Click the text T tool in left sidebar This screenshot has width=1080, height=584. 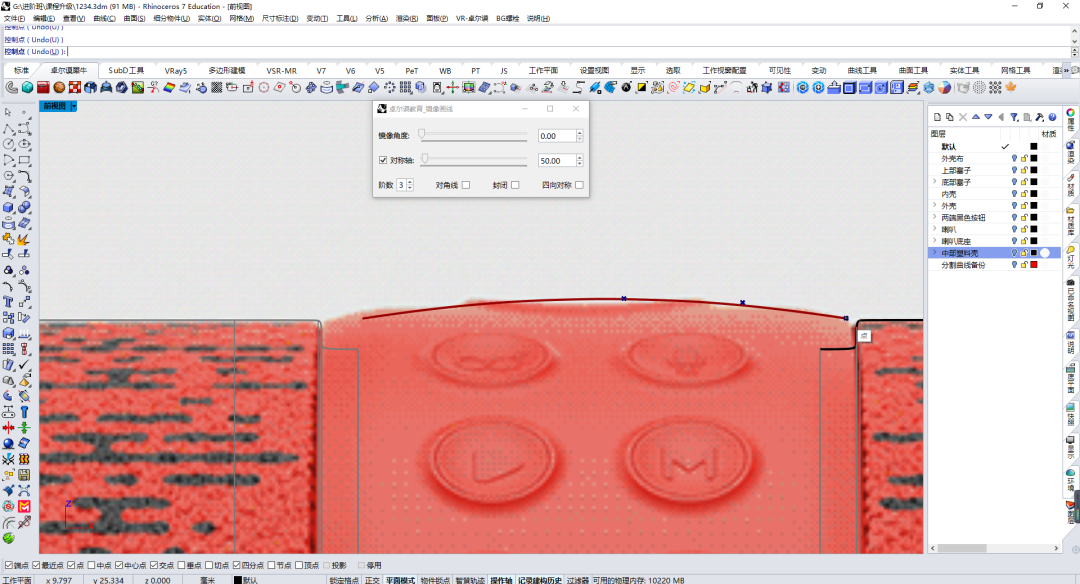[8, 302]
